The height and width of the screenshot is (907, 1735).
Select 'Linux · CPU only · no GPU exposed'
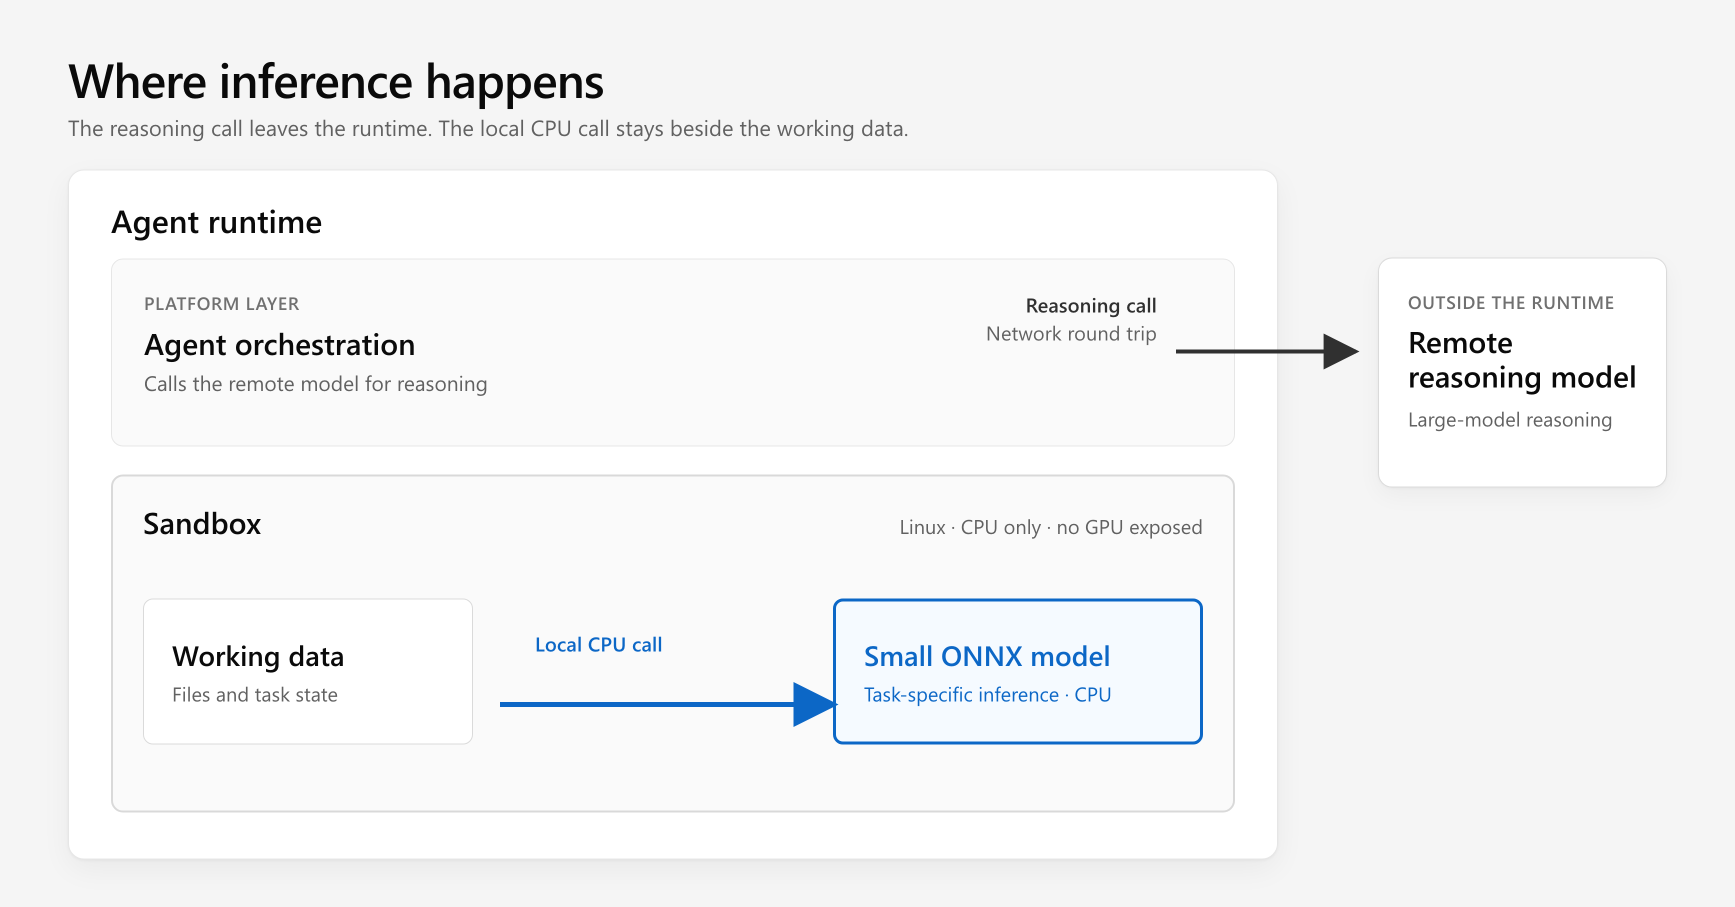(1051, 528)
